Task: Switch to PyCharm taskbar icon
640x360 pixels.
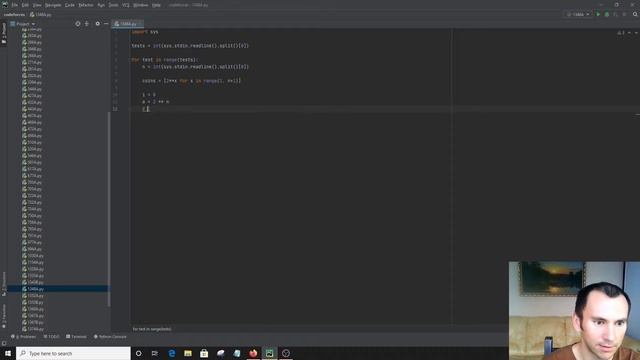Action: [x=269, y=353]
